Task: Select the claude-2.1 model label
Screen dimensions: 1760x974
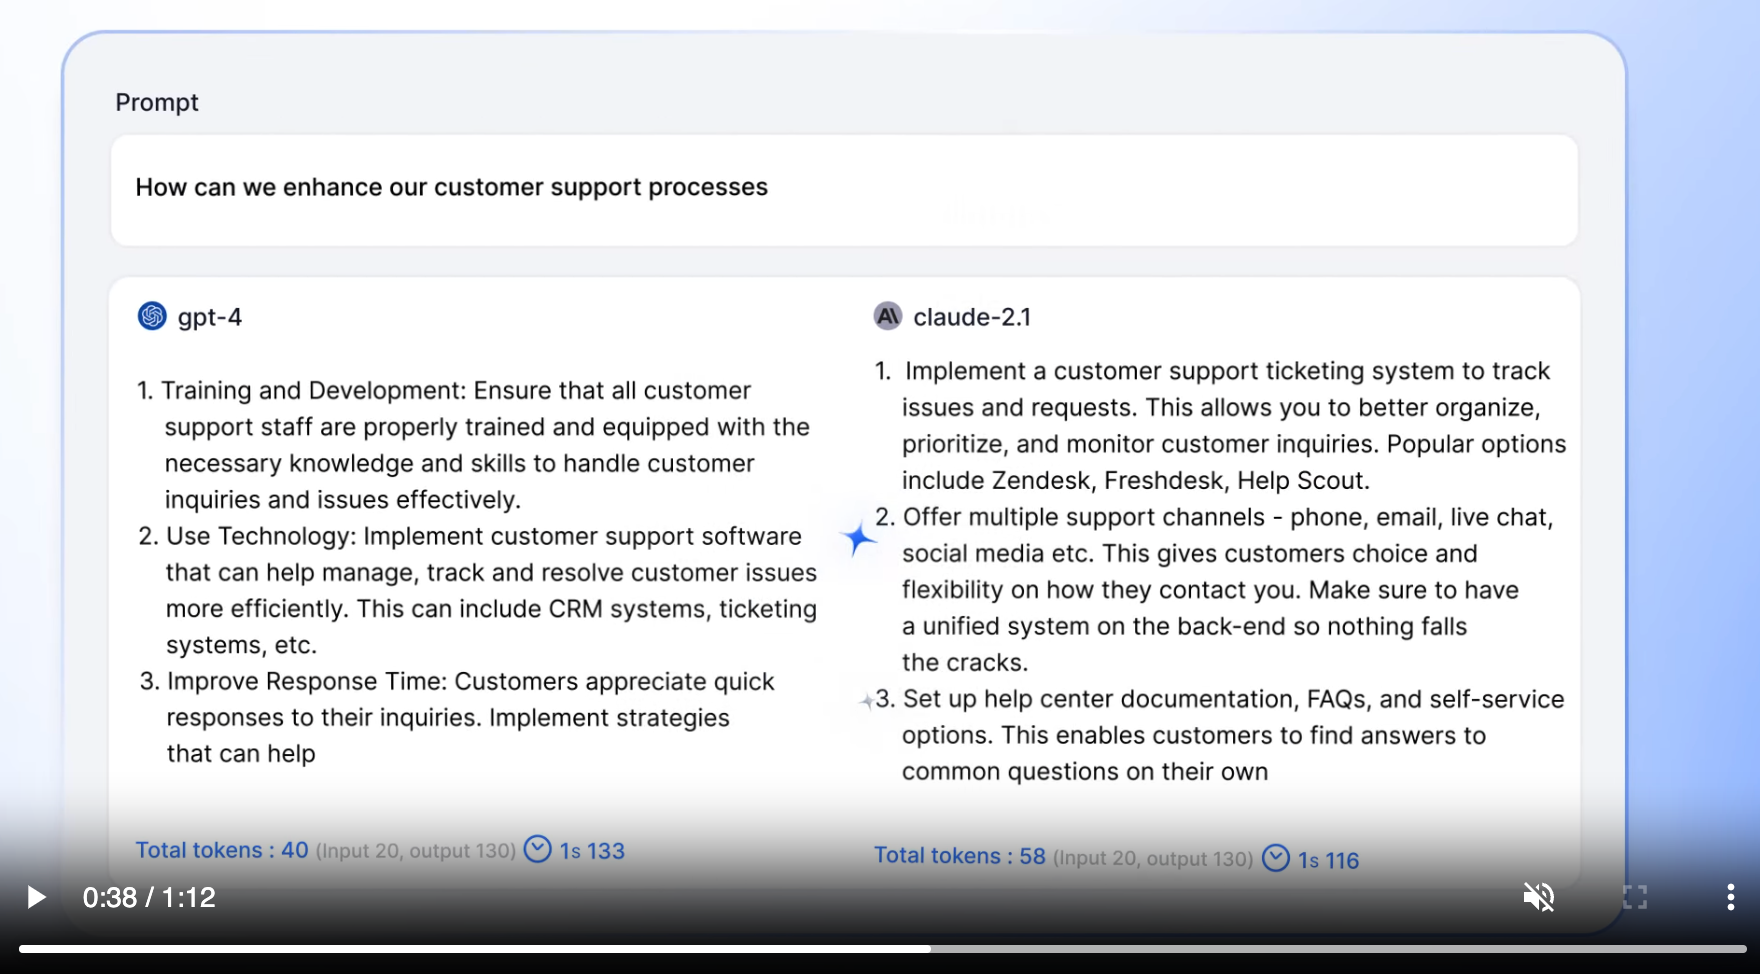Action: (x=972, y=317)
